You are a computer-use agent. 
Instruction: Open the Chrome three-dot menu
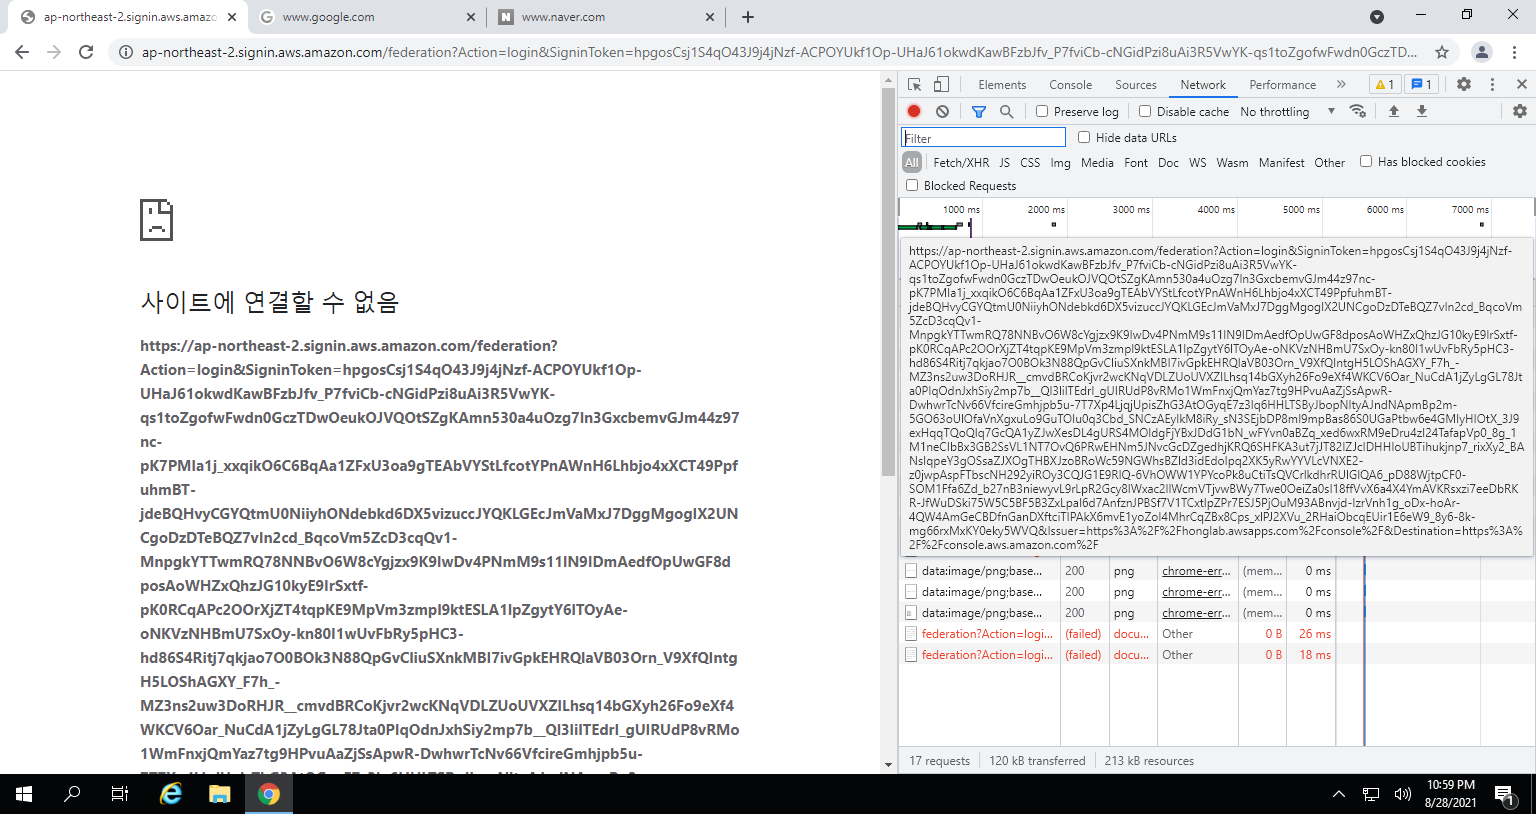pyautogui.click(x=1515, y=52)
